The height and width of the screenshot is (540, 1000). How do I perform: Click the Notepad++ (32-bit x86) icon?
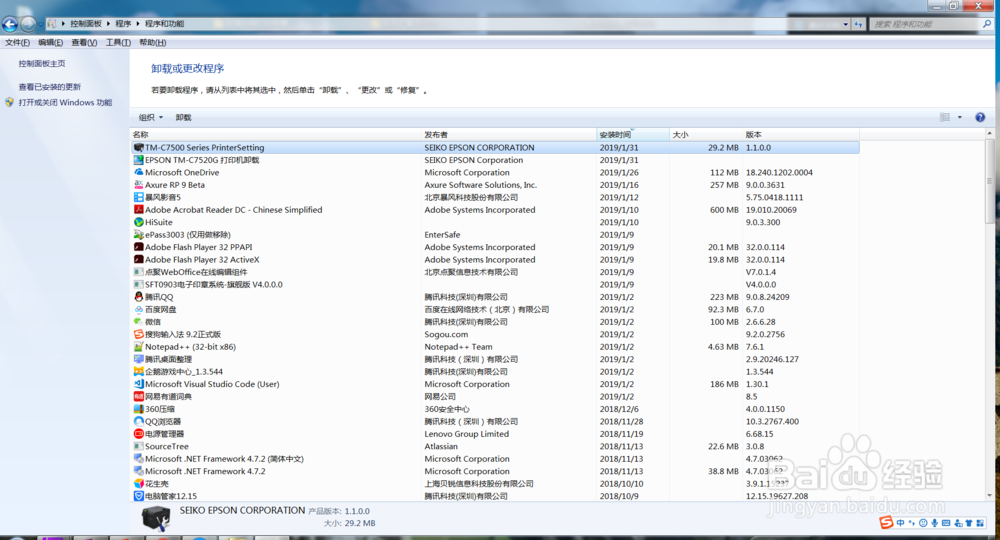pos(138,347)
